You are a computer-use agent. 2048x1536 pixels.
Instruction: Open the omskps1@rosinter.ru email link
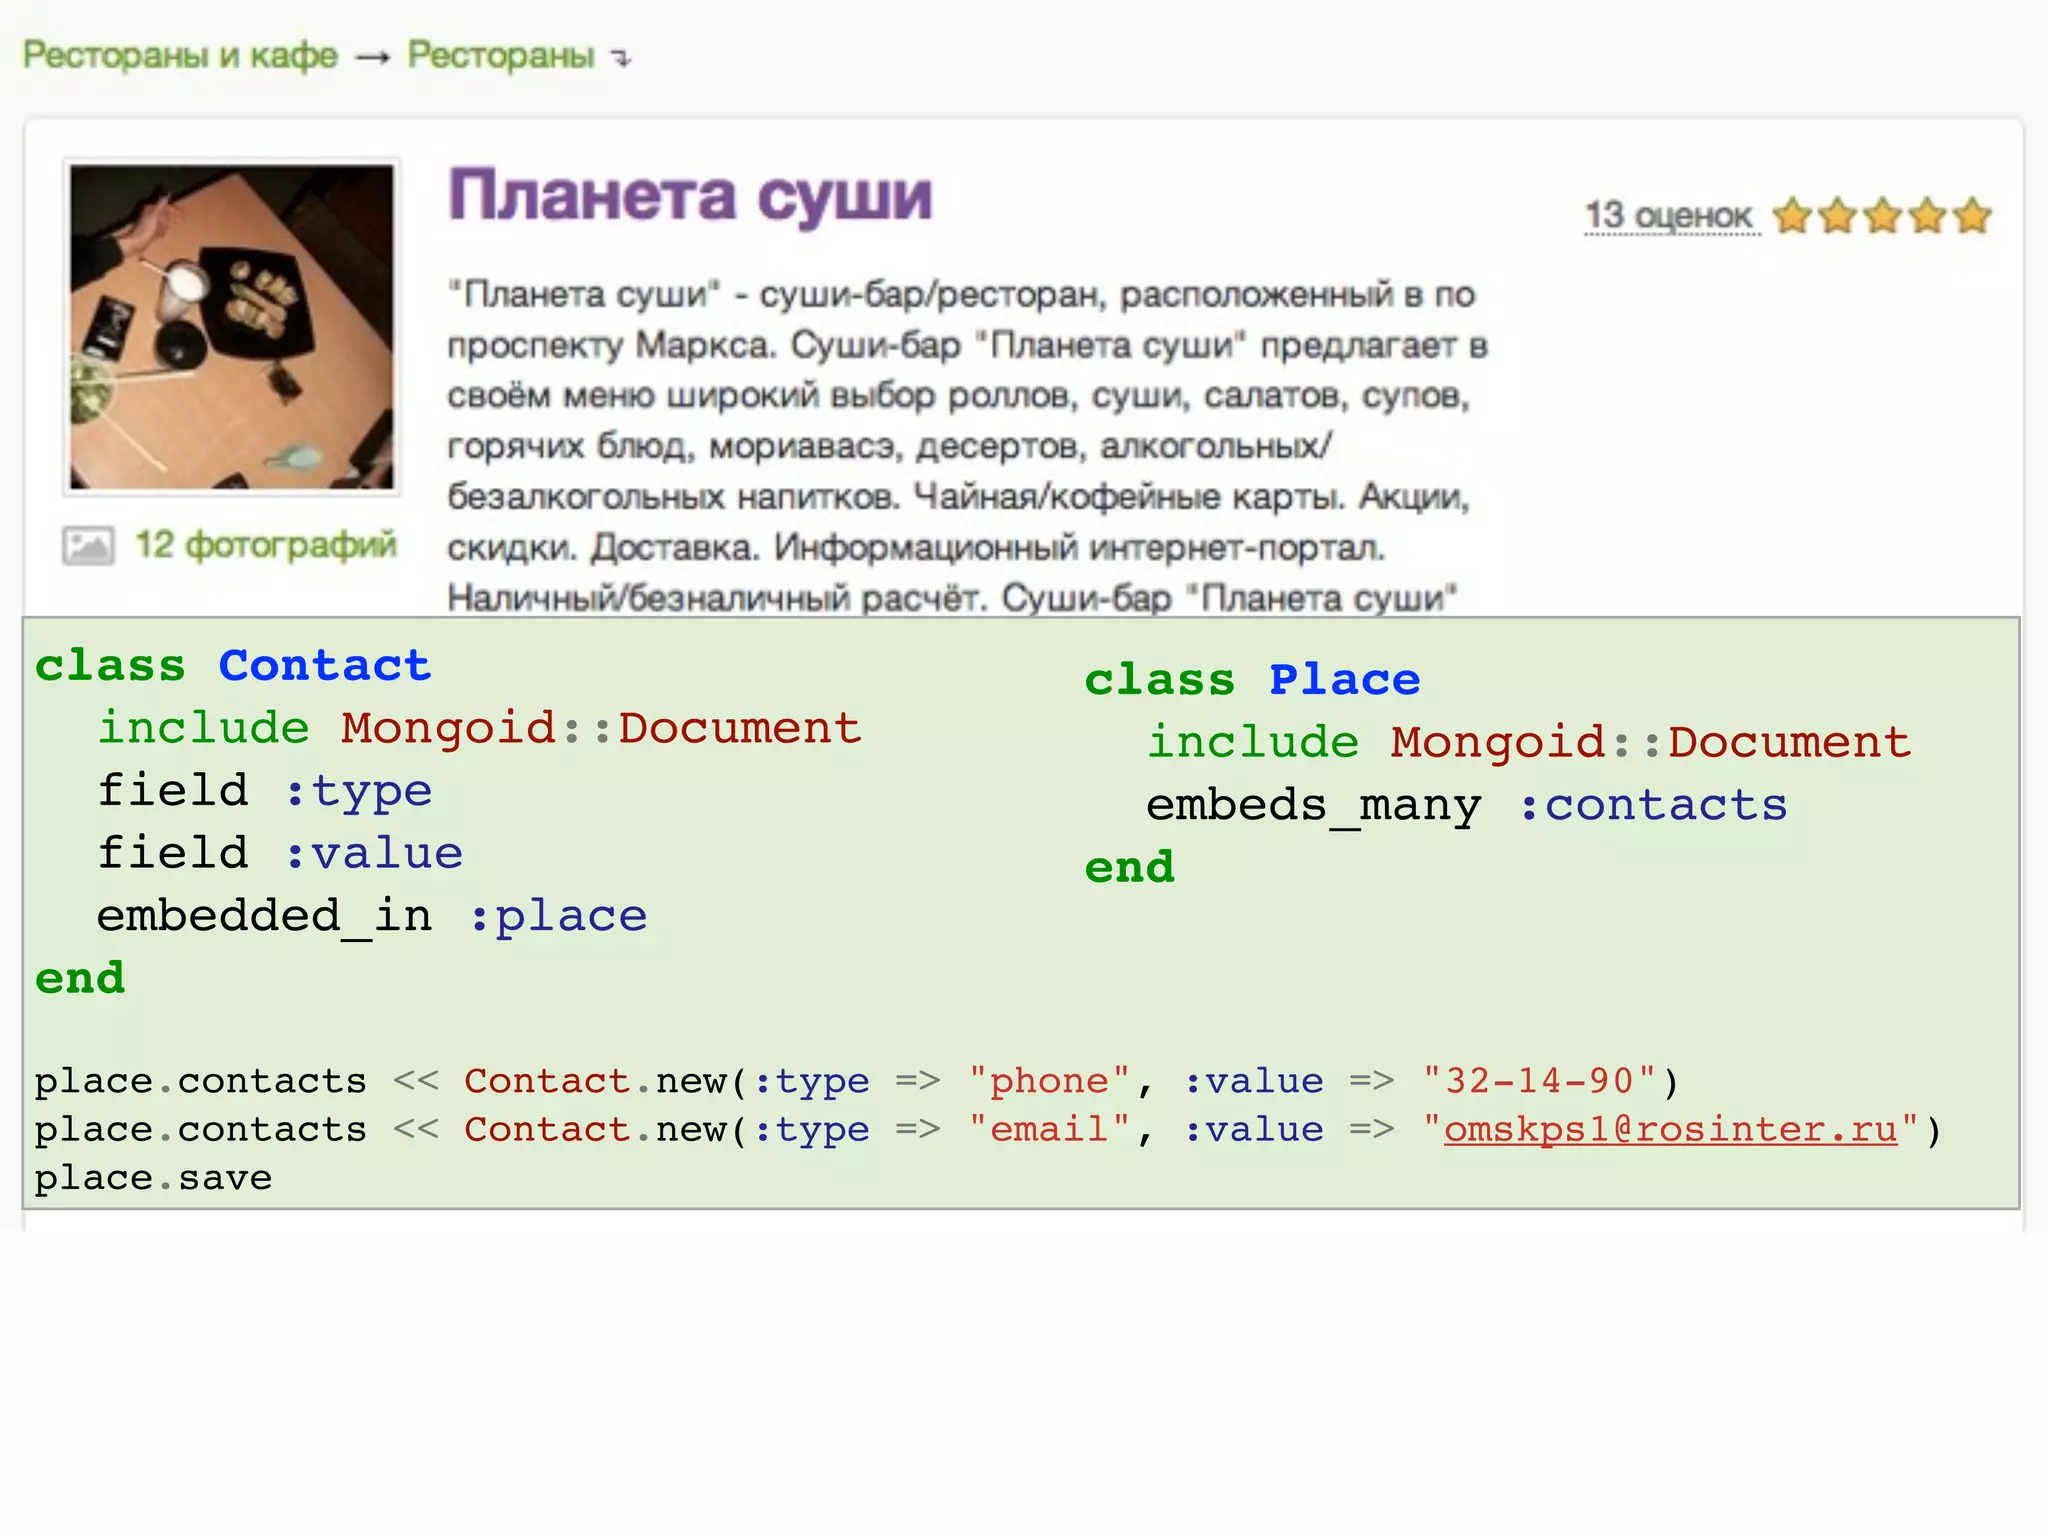tap(1670, 1129)
